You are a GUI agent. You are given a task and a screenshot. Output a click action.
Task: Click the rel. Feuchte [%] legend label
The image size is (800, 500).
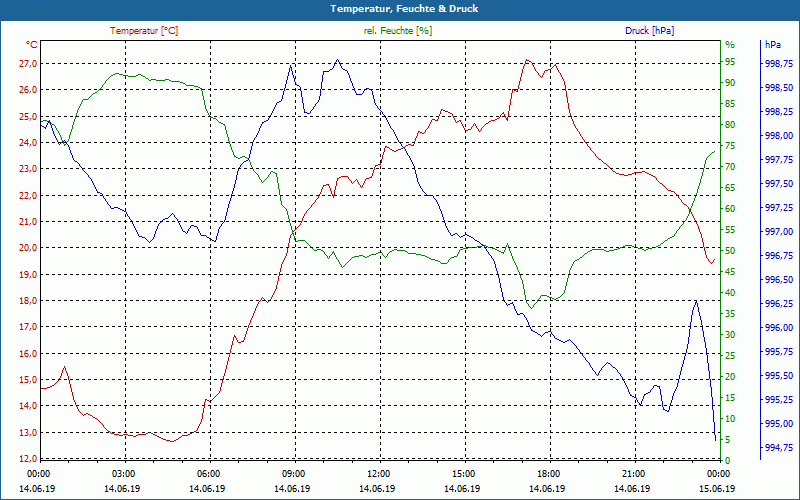click(x=397, y=31)
